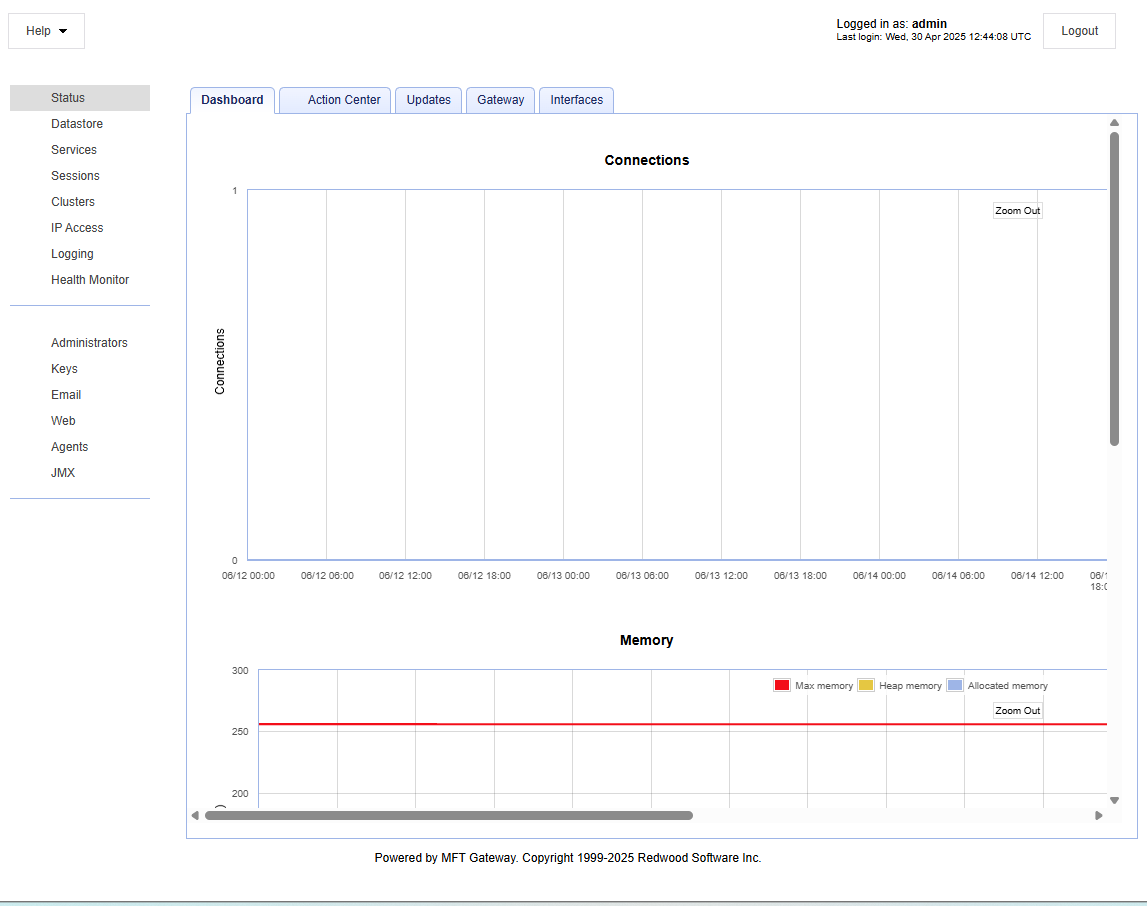Image resolution: width=1147 pixels, height=906 pixels.
Task: Click the dashboard vertical scrollbar thumb
Action: (x=1114, y=289)
